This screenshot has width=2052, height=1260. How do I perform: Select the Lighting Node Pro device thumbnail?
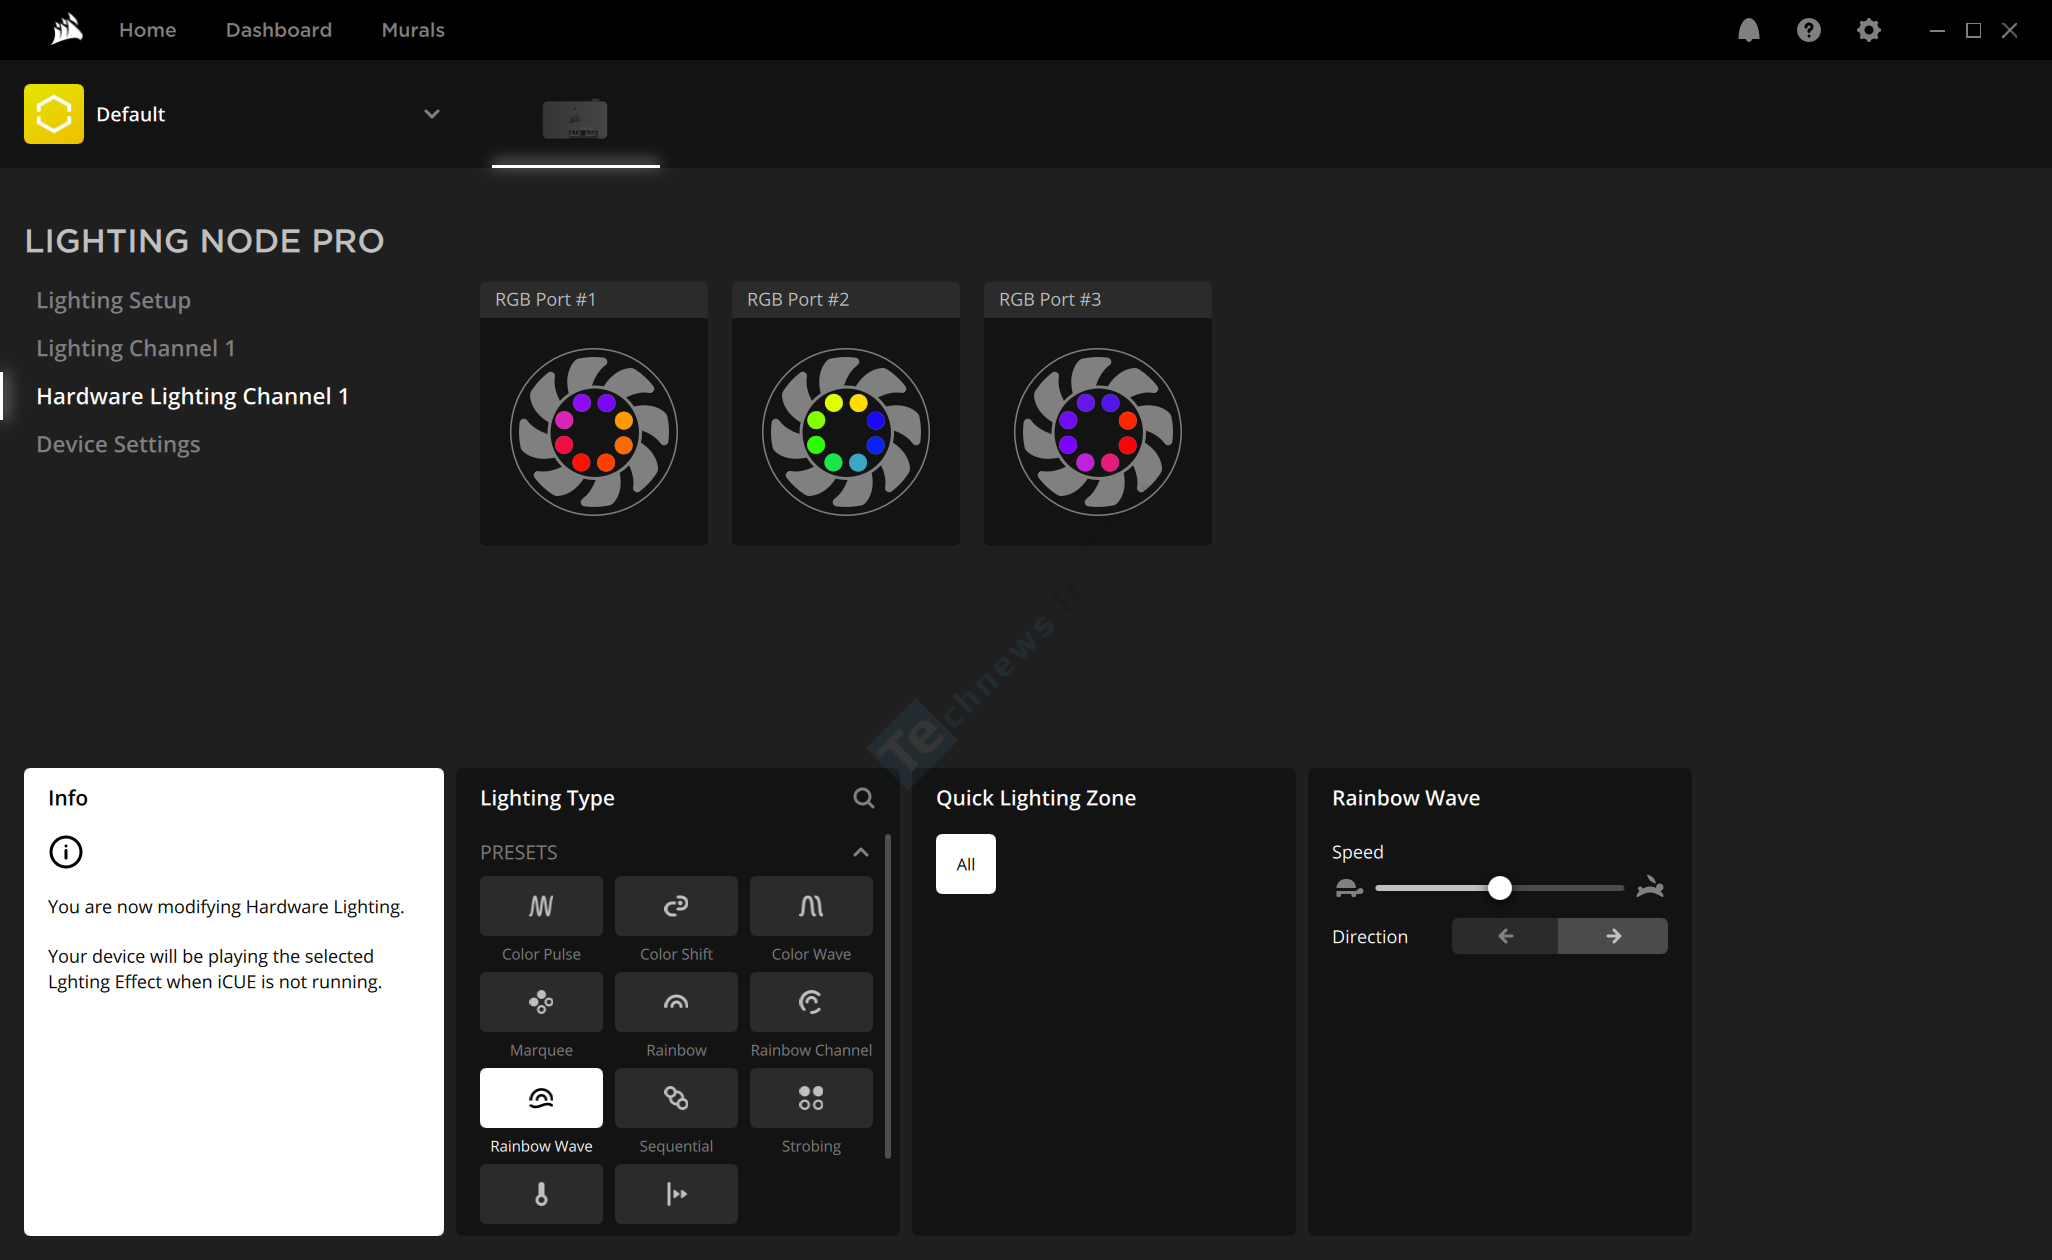pyautogui.click(x=575, y=119)
